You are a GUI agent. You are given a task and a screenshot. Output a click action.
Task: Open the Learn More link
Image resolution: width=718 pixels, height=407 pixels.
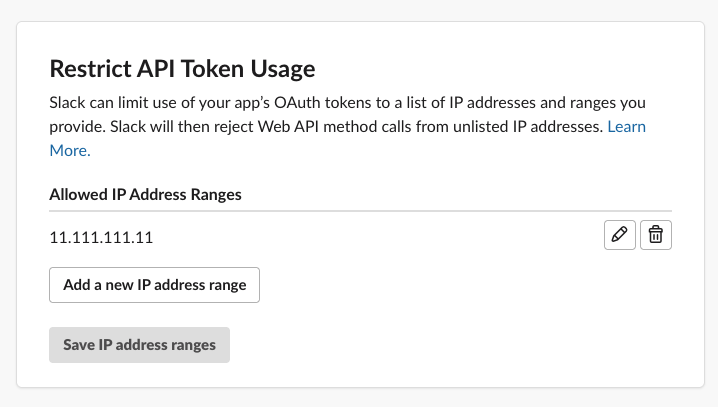pos(626,127)
